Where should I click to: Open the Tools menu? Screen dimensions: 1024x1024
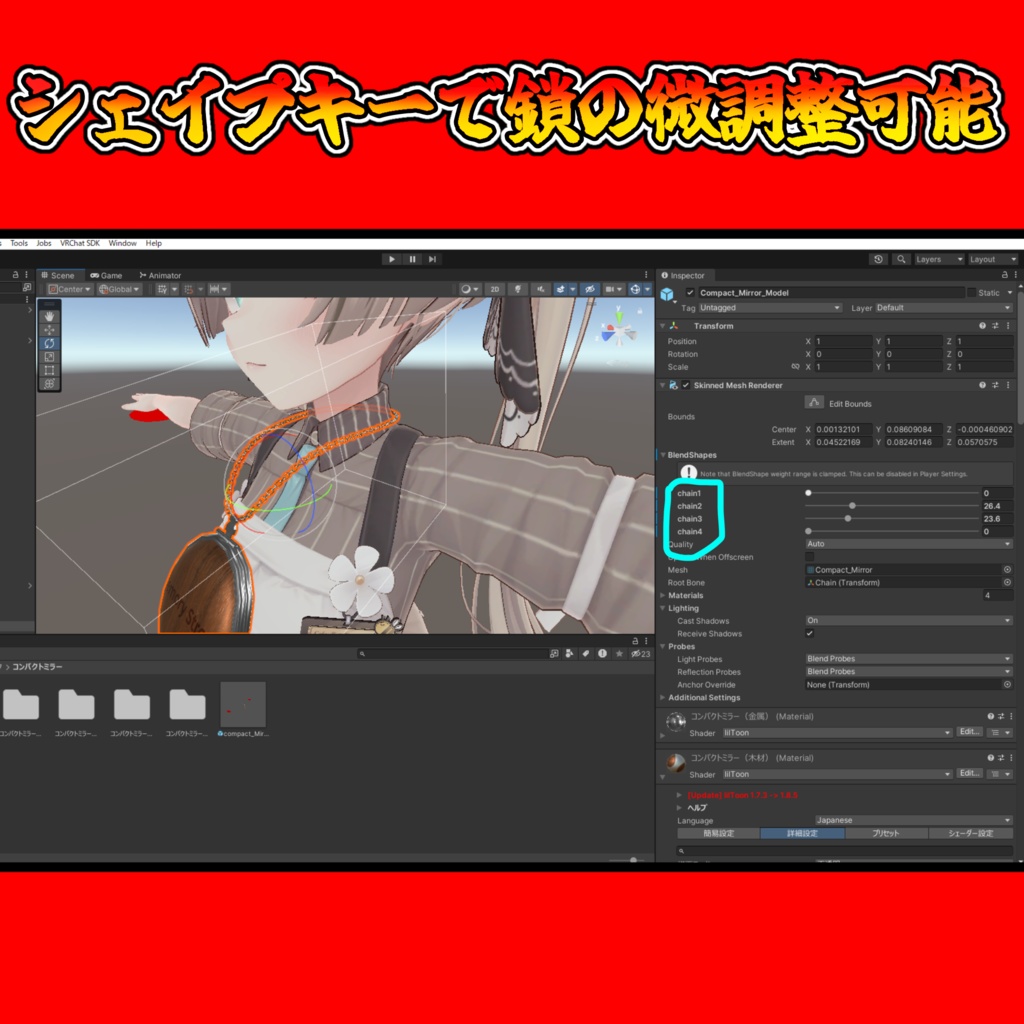[19, 243]
